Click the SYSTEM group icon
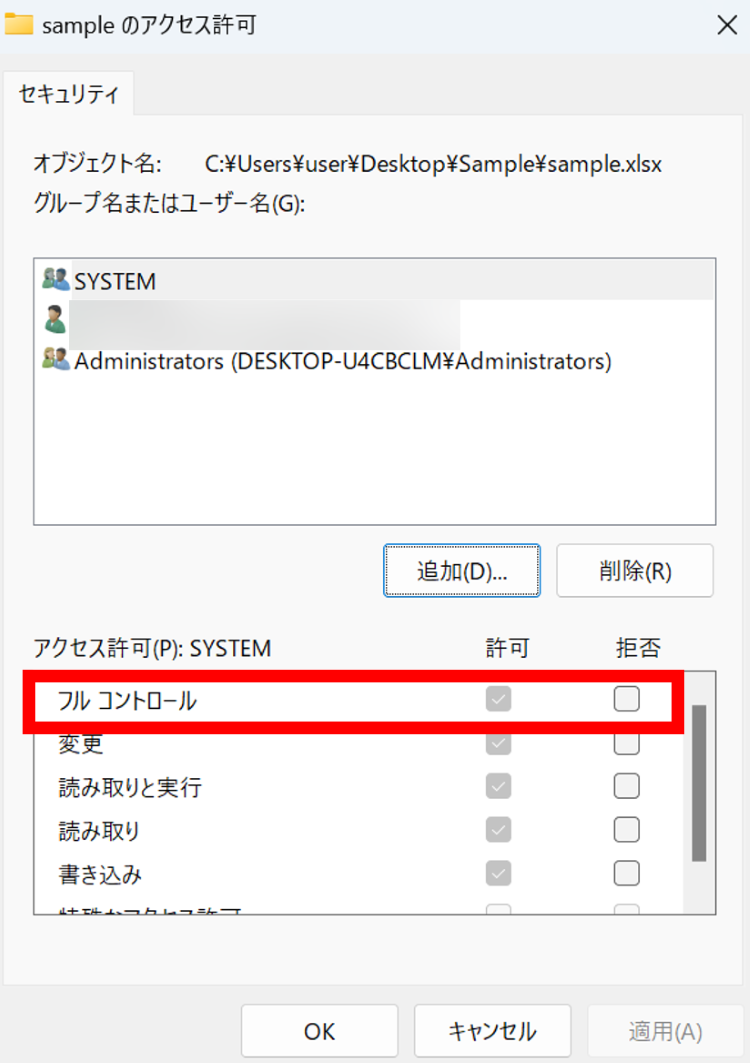 pyautogui.click(x=56, y=279)
